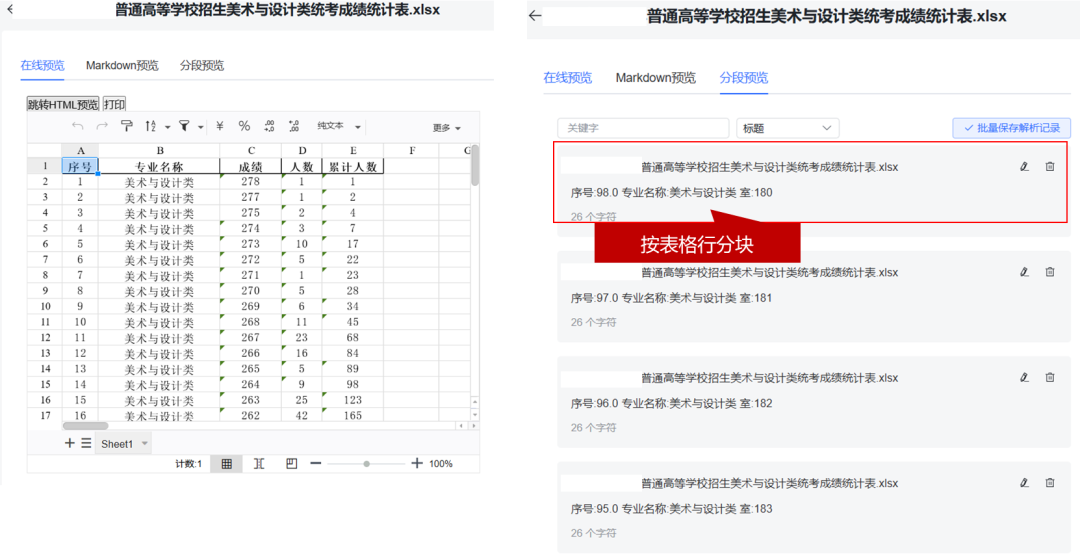Screen dimensions: 1080x556
Task: Delete the second chunk with trash icon
Action: point(1050,272)
